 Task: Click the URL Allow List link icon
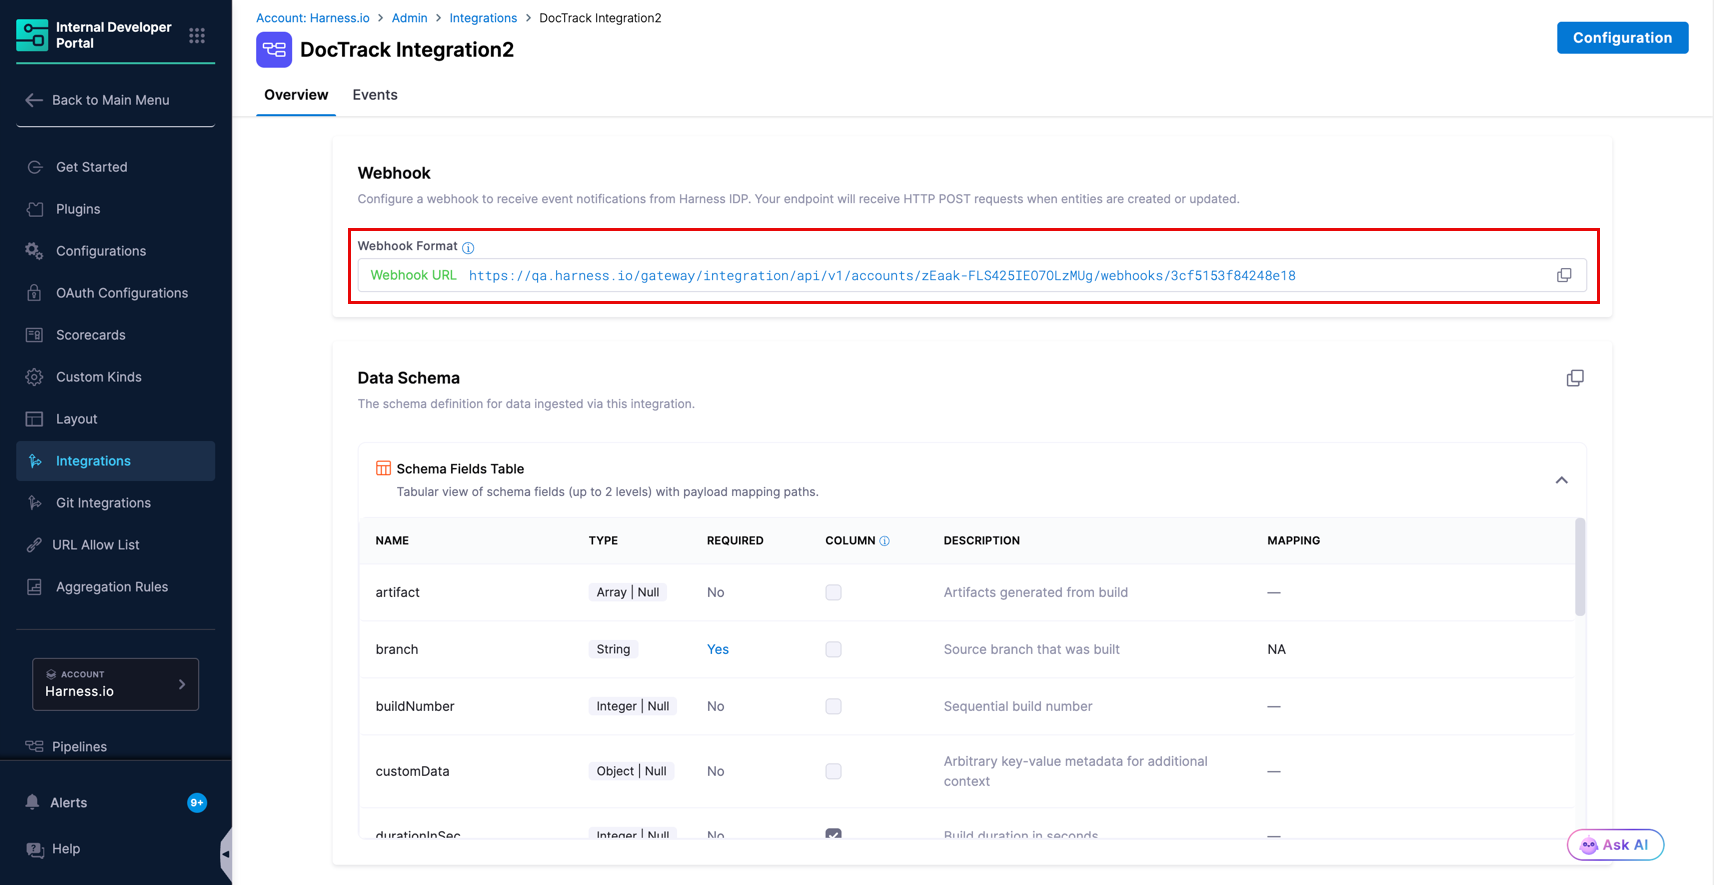35,545
